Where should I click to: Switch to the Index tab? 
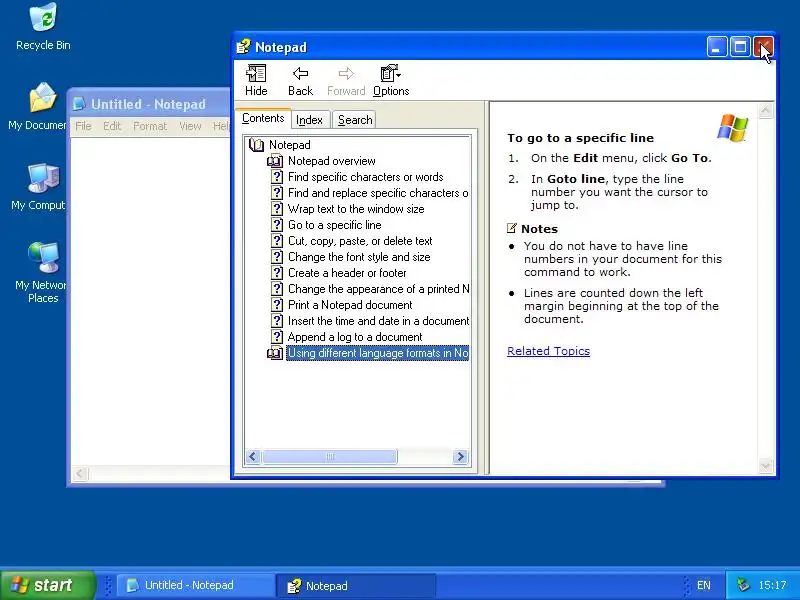(x=309, y=120)
